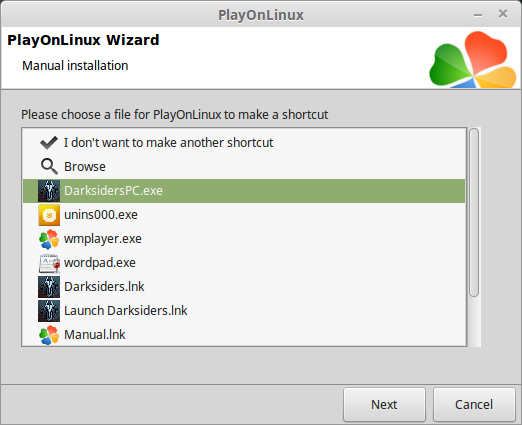Select the DarksidersPC.exe file name

113,191
